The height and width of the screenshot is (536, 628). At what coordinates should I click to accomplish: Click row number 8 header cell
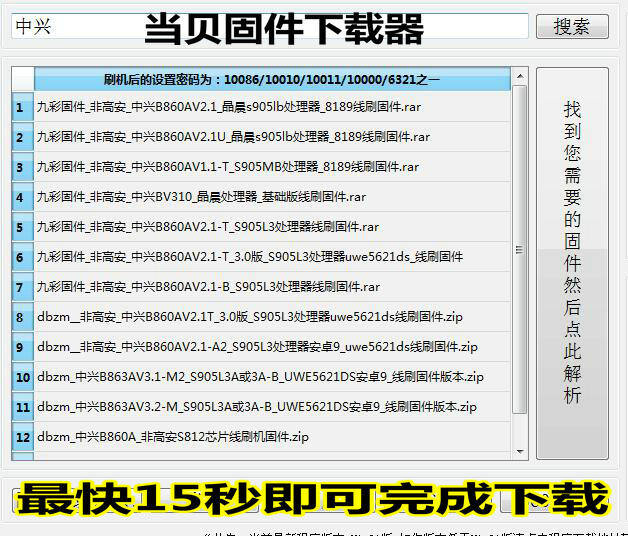(23, 317)
